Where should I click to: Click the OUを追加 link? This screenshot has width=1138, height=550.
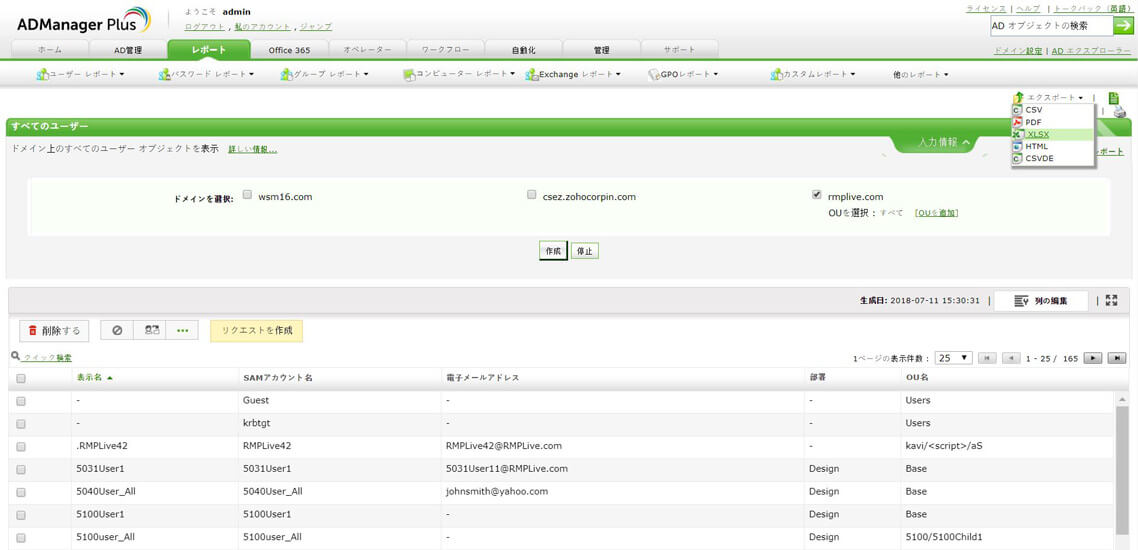[936, 213]
